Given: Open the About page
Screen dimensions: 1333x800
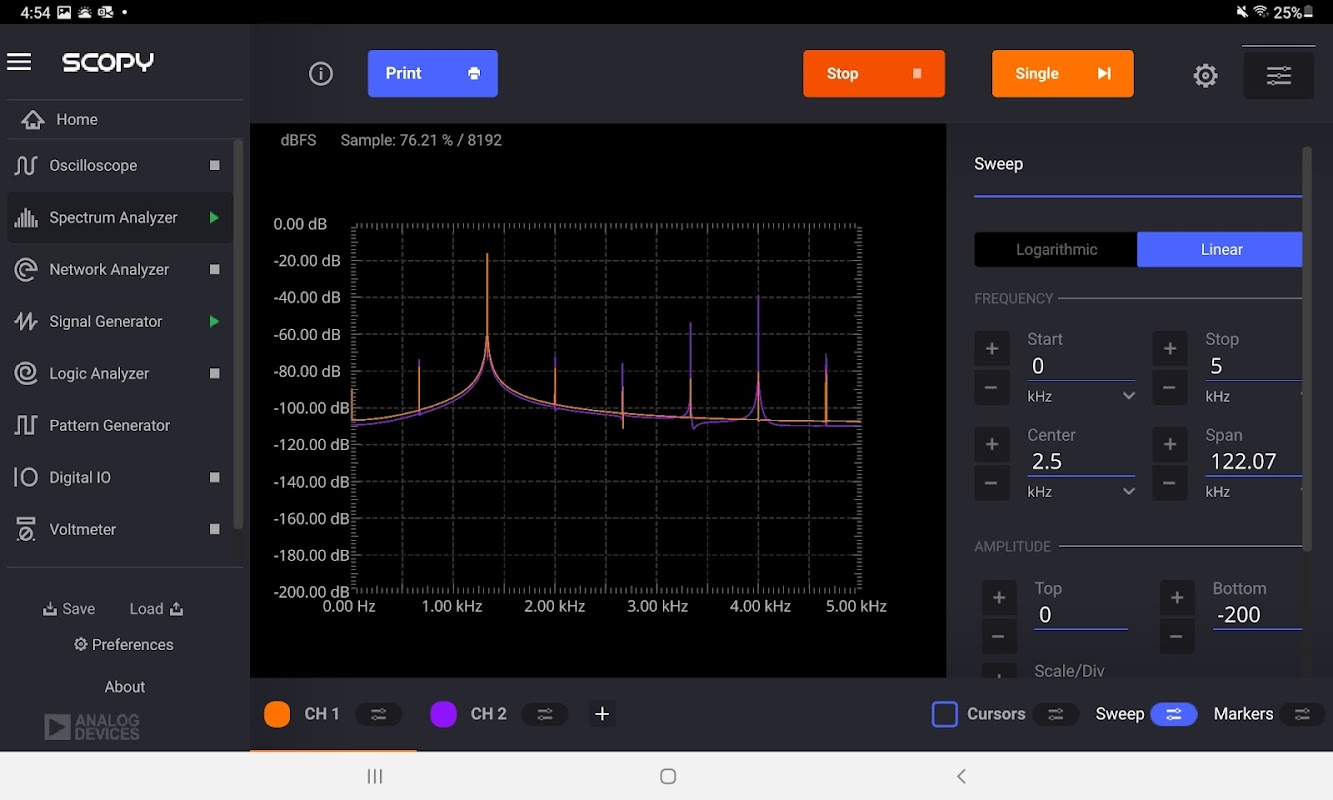Looking at the screenshot, I should pos(125,687).
